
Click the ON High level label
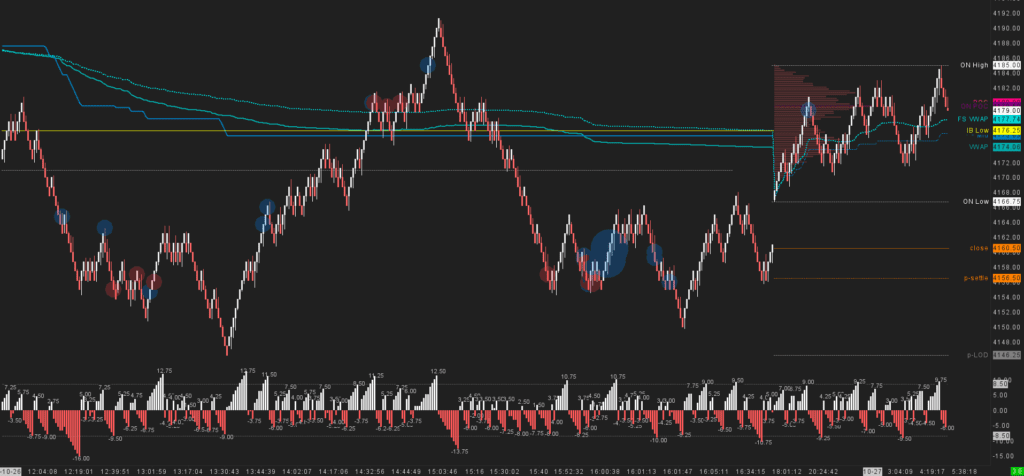click(974, 65)
